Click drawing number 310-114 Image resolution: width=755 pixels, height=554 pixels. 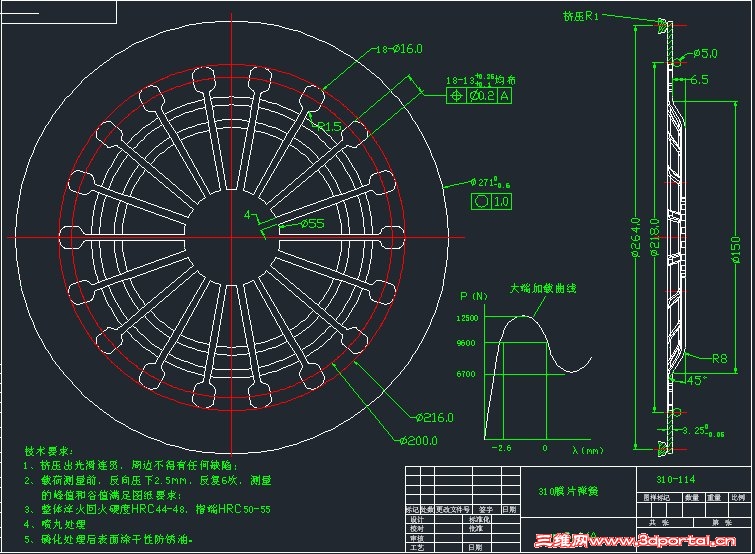pyautogui.click(x=676, y=479)
